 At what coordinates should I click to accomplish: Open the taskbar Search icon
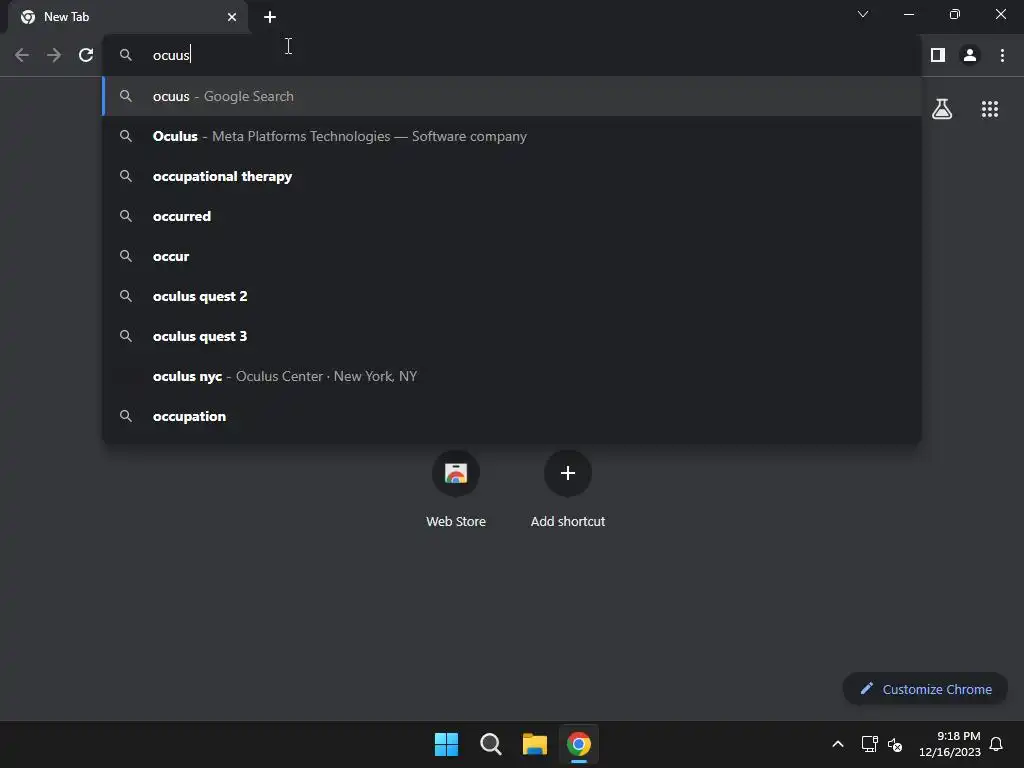[490, 744]
